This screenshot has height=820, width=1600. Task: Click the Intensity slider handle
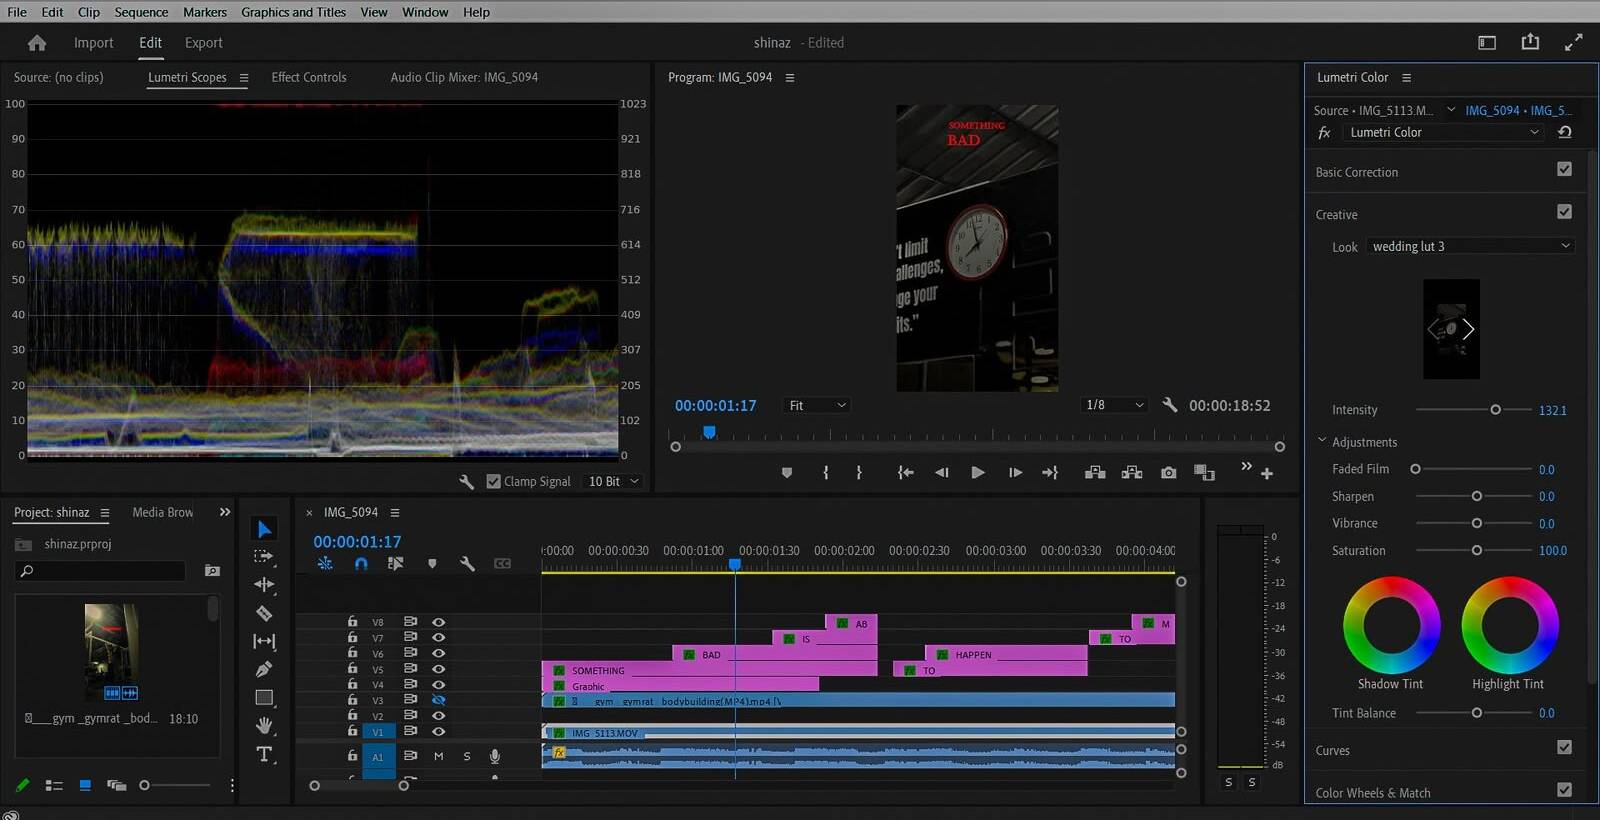click(1495, 410)
